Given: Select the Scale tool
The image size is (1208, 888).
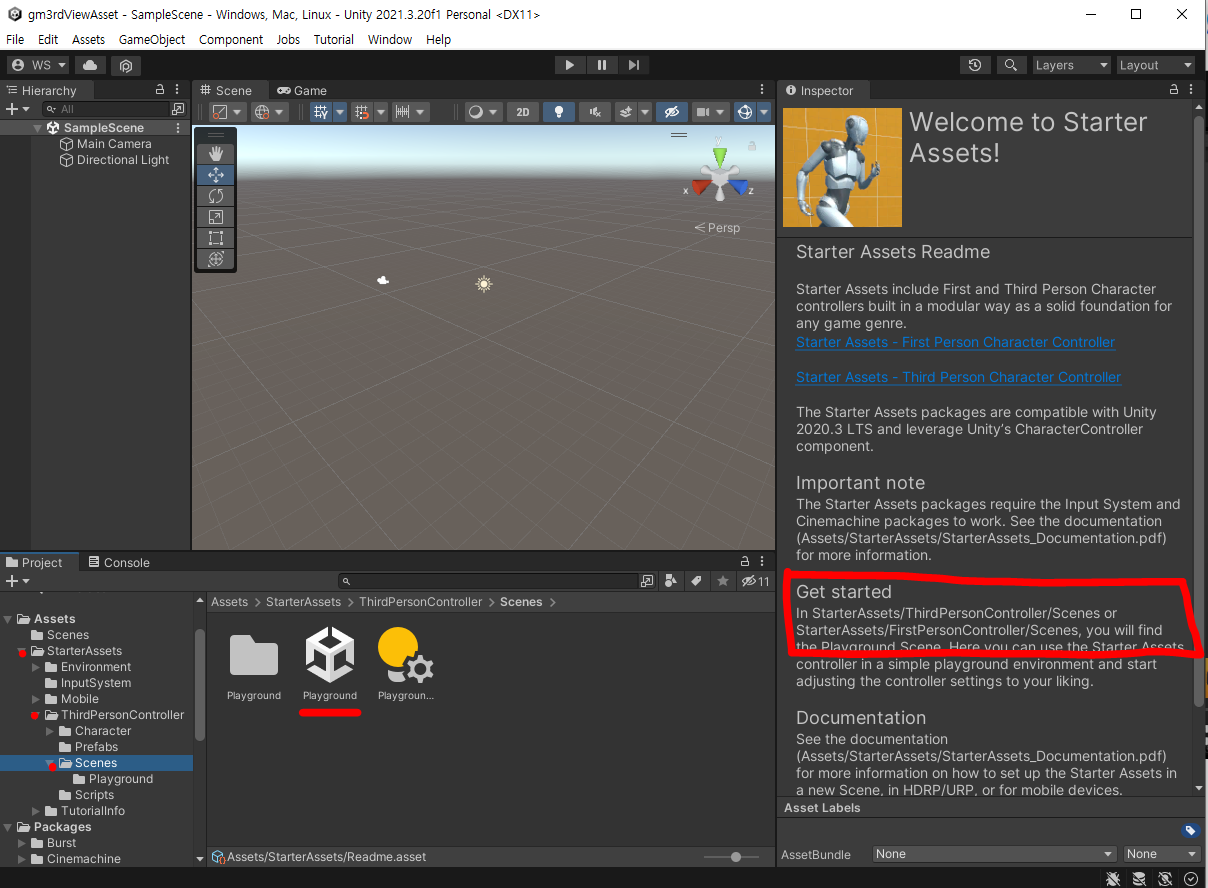Looking at the screenshot, I should tap(215, 217).
